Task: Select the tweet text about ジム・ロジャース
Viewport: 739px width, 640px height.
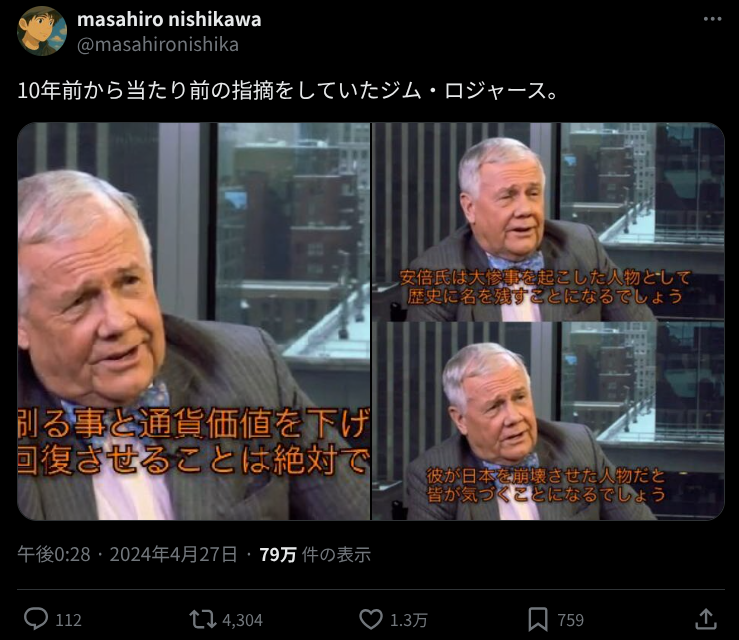Action: [x=287, y=90]
